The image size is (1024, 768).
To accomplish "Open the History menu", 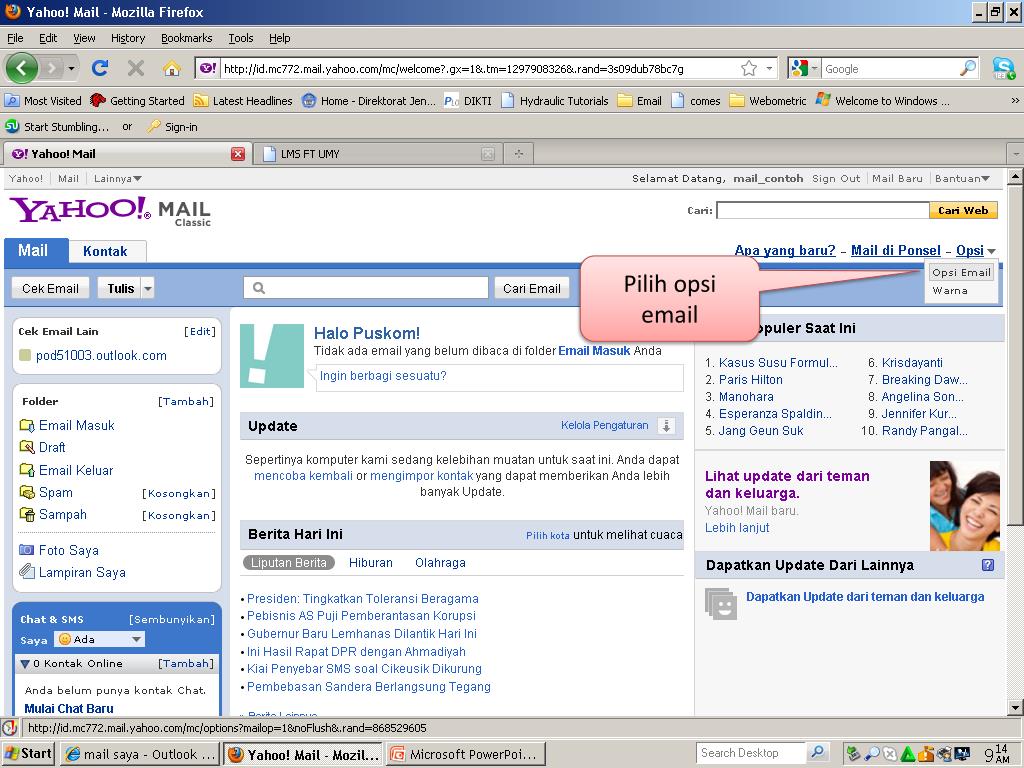I will click(x=127, y=38).
